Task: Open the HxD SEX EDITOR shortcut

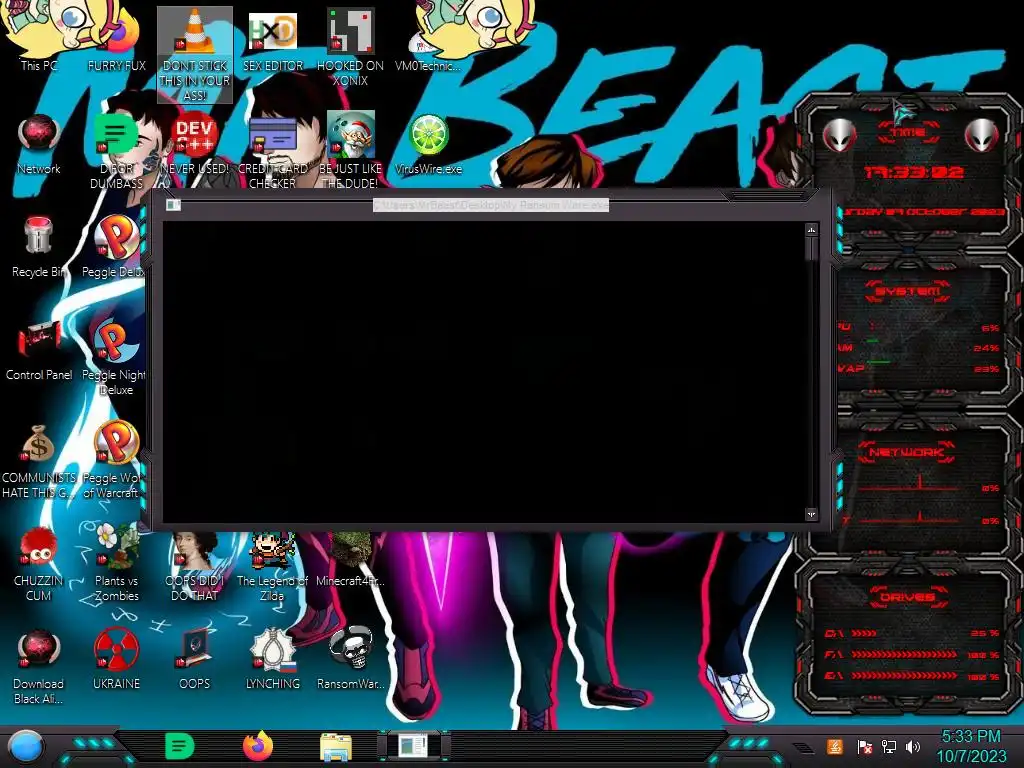Action: [272, 39]
